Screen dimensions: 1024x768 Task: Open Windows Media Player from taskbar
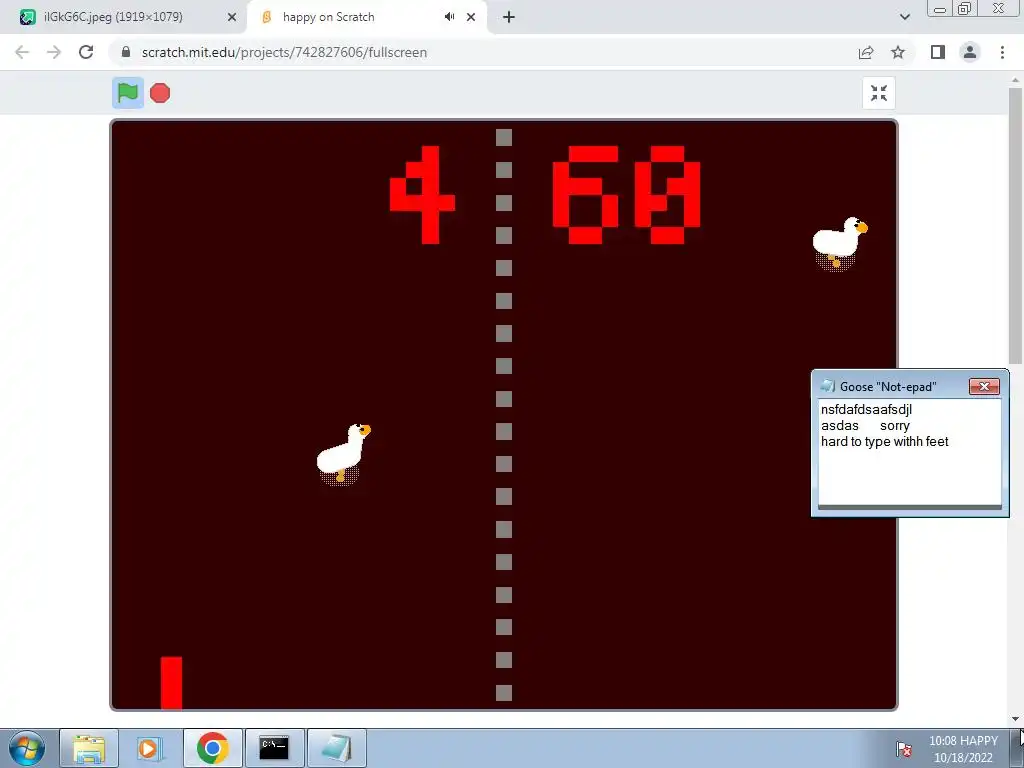pyautogui.click(x=150, y=748)
